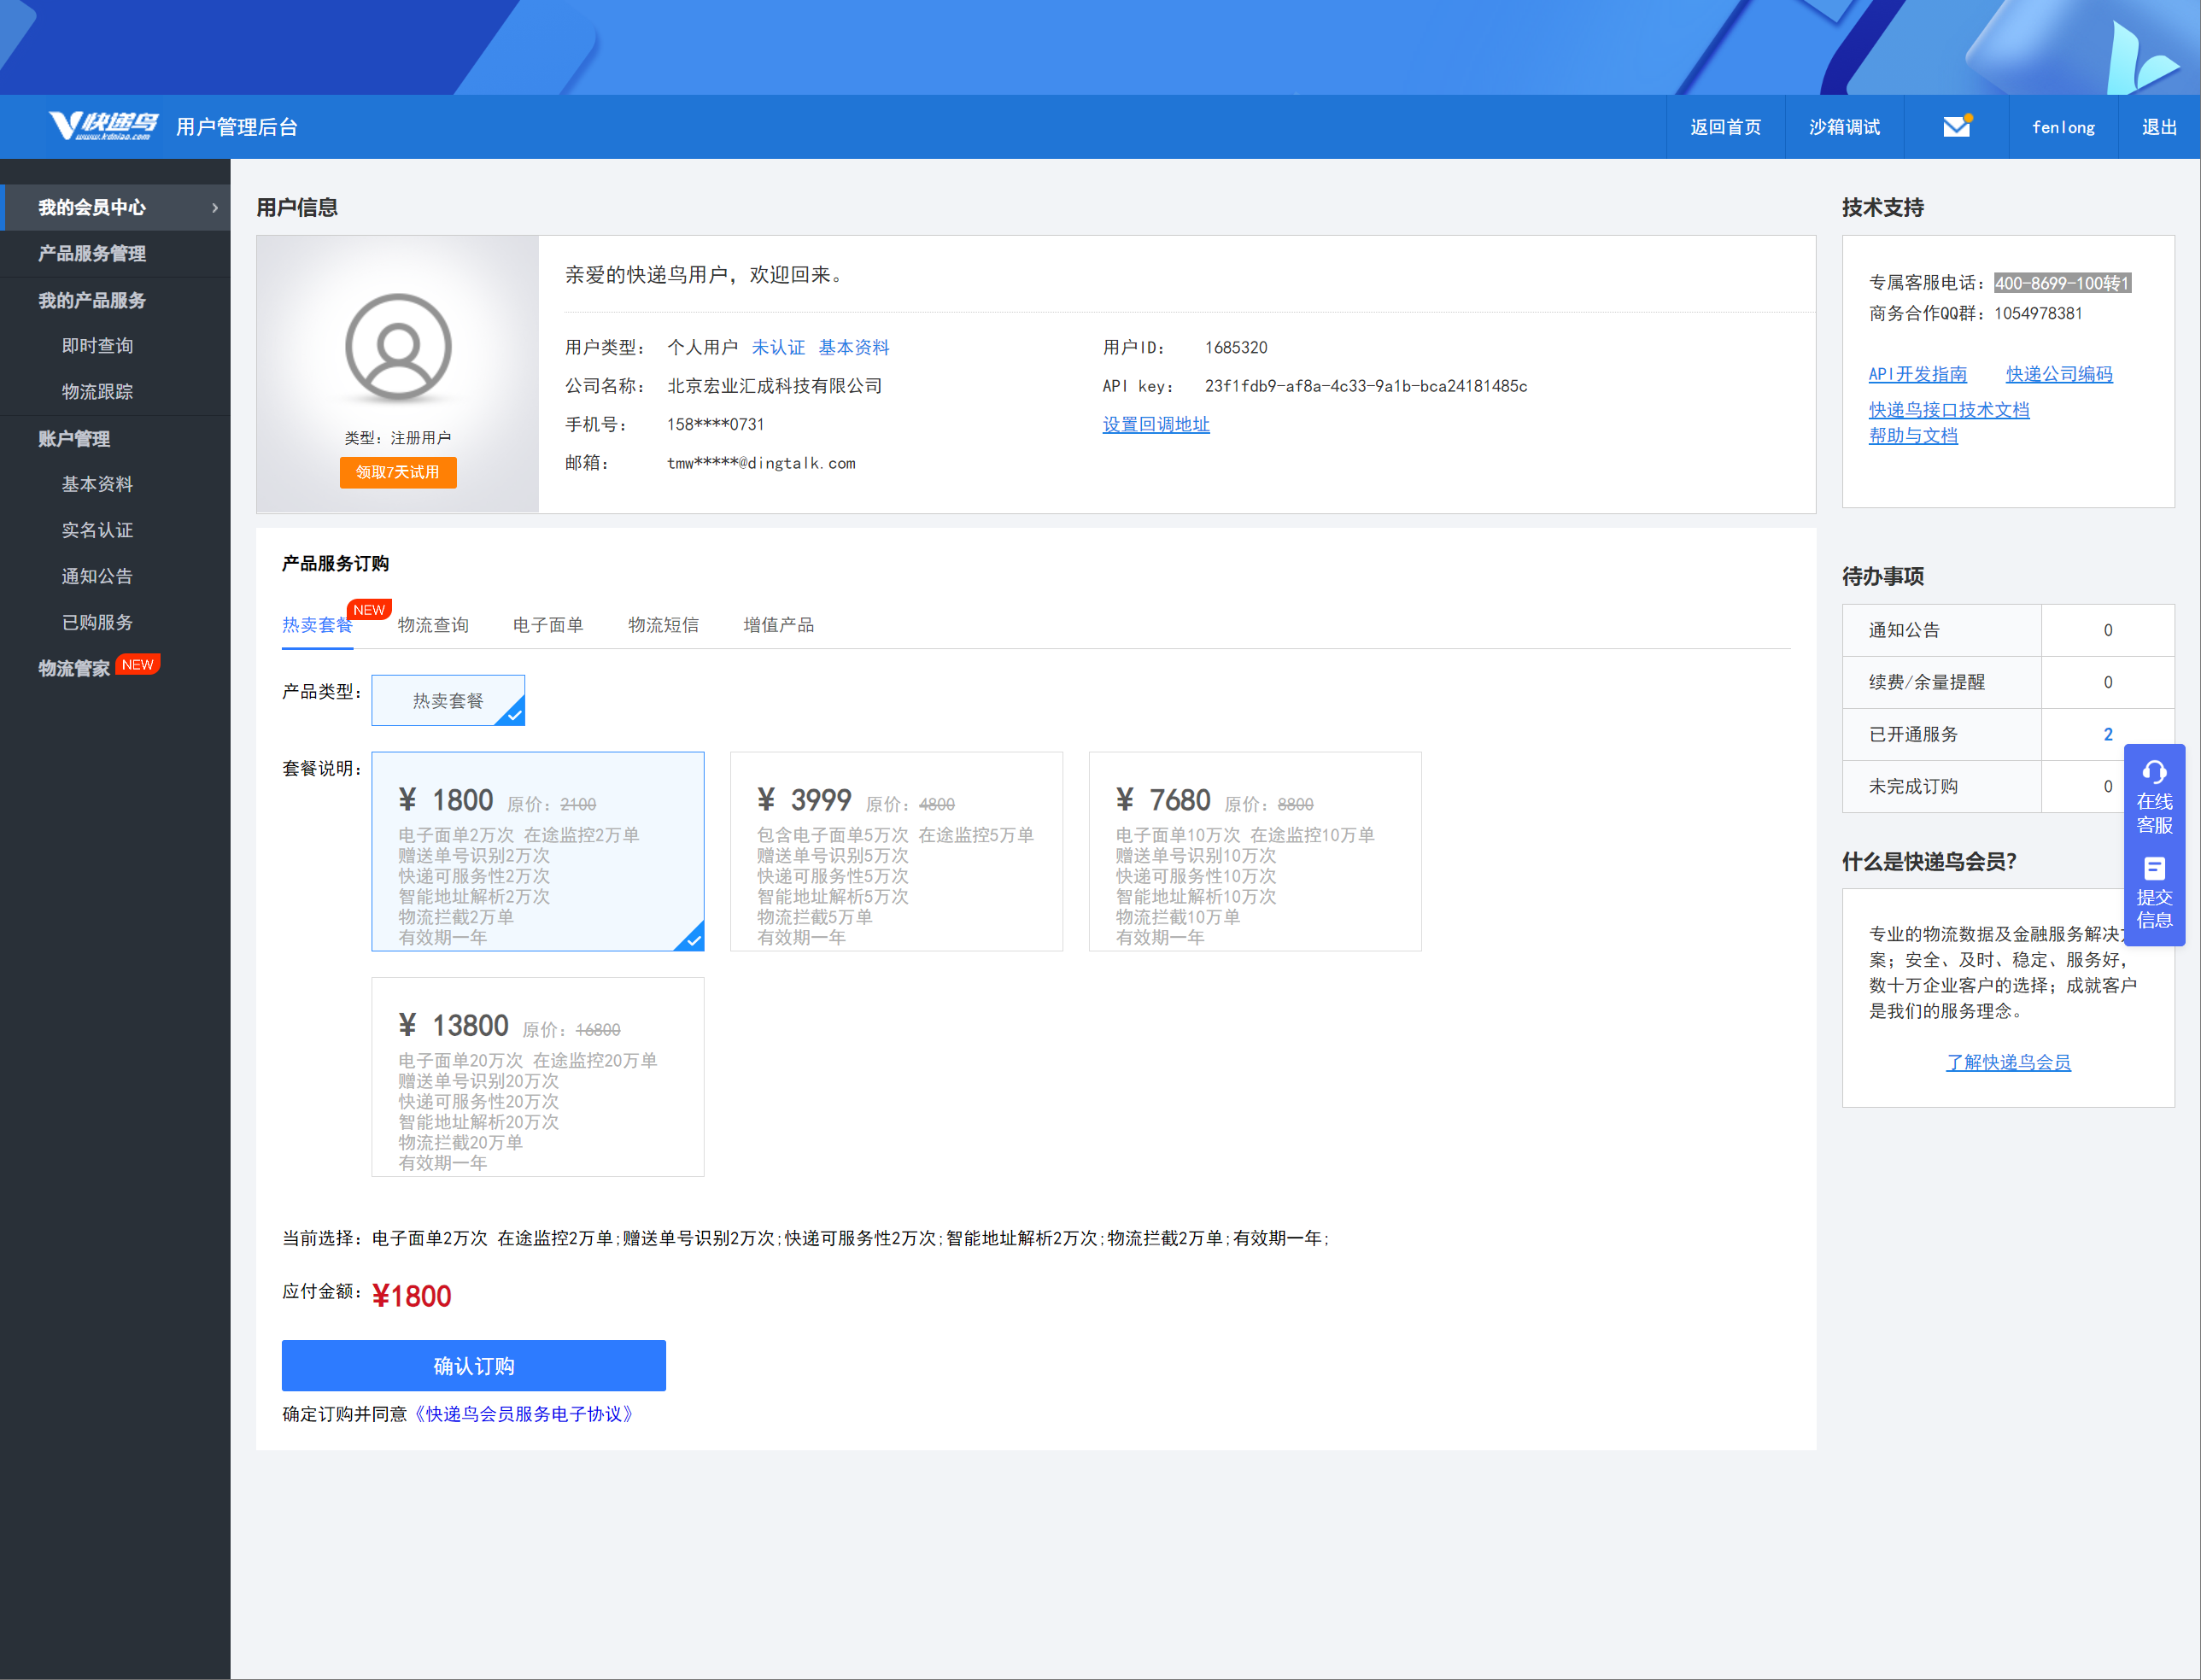
Task: Open 账户管理 sidebar section
Action: 74,438
